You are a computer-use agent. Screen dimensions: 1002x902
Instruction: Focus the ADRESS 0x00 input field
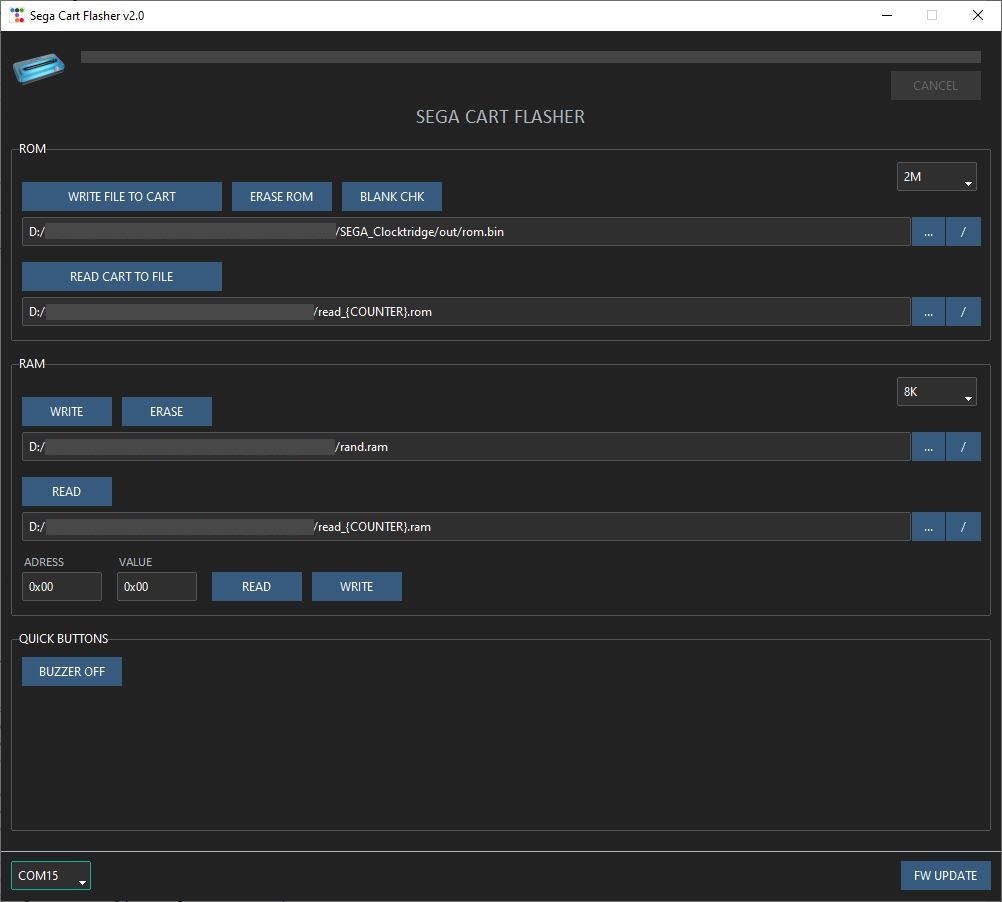coord(61,586)
